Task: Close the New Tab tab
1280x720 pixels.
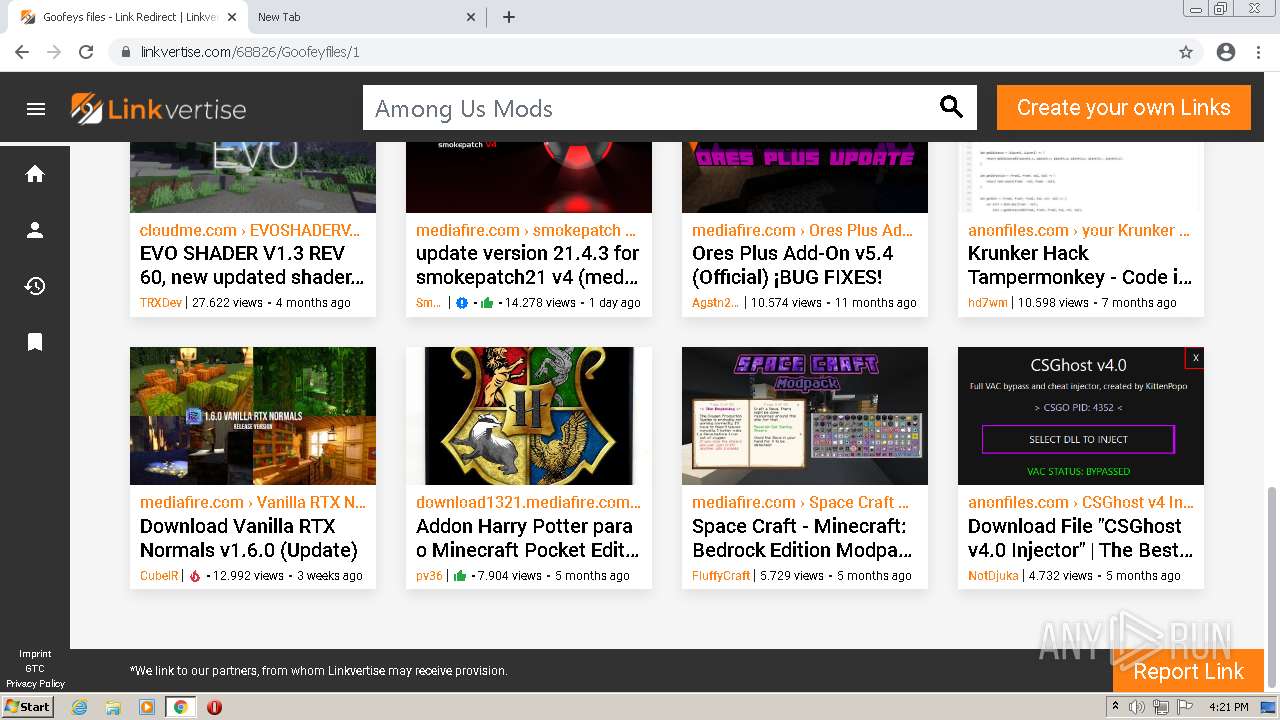Action: coord(472,17)
